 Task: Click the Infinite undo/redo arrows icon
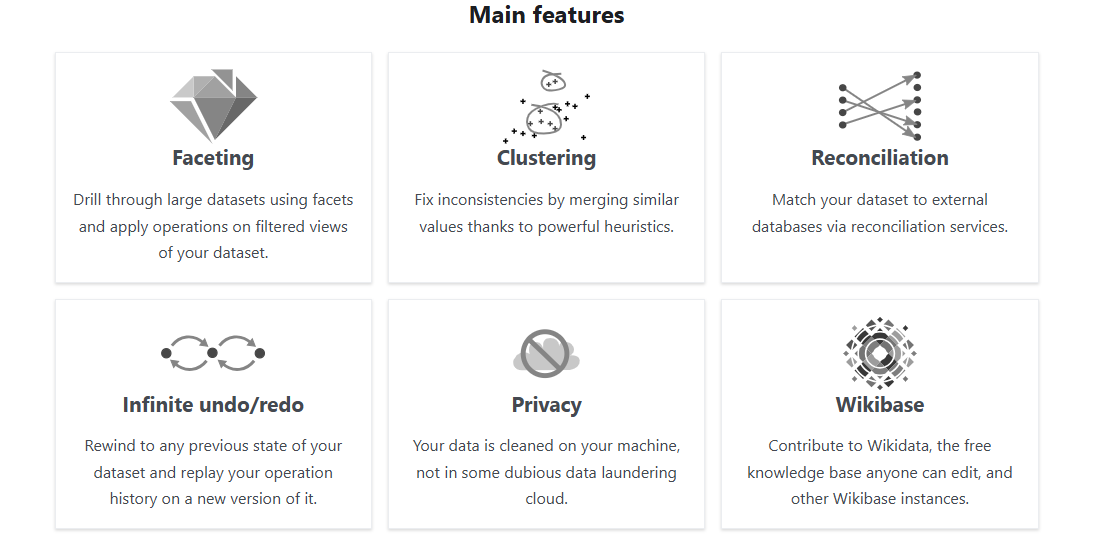(213, 352)
